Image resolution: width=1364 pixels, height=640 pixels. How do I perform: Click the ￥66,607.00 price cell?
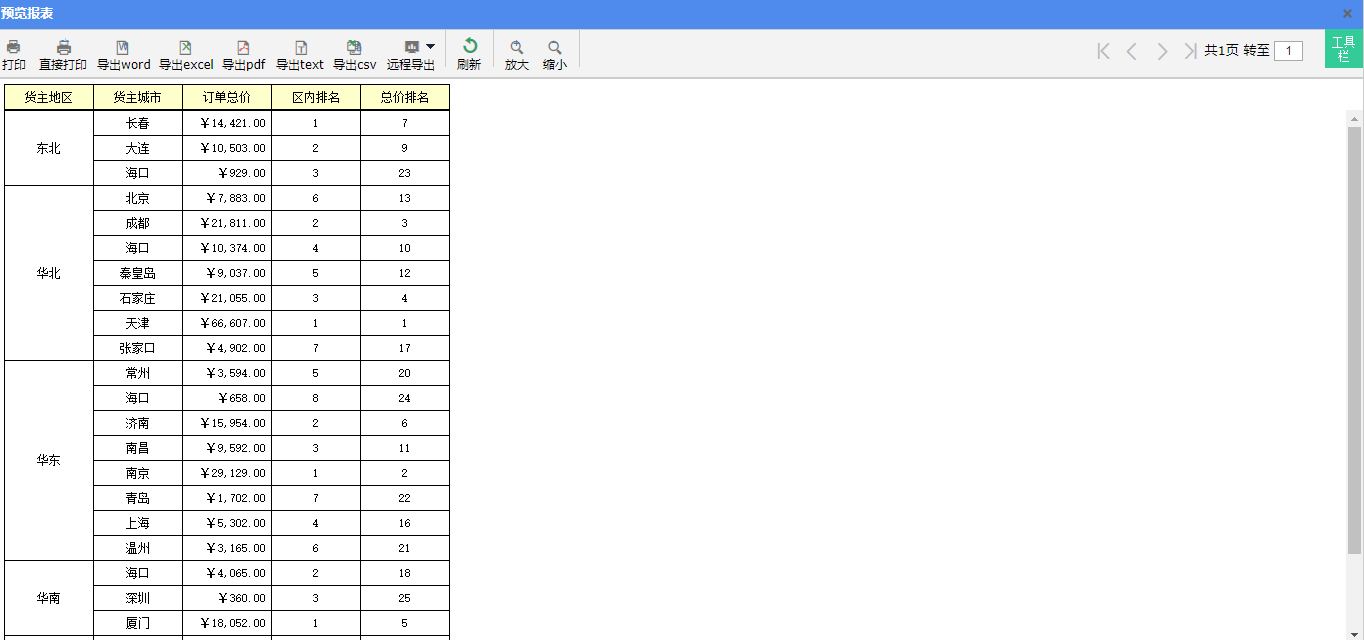(227, 323)
